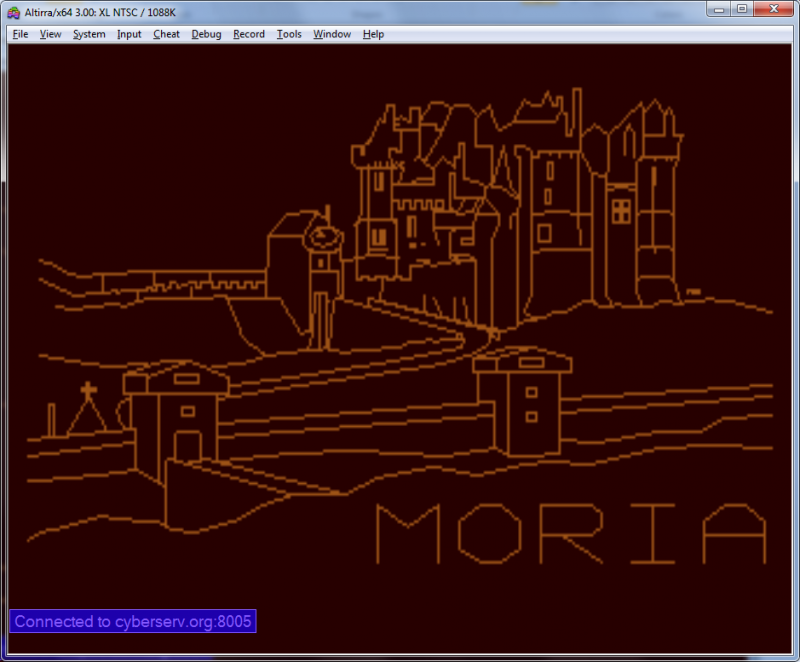Close the Altirra window
The height and width of the screenshot is (662, 800).
point(773,9)
